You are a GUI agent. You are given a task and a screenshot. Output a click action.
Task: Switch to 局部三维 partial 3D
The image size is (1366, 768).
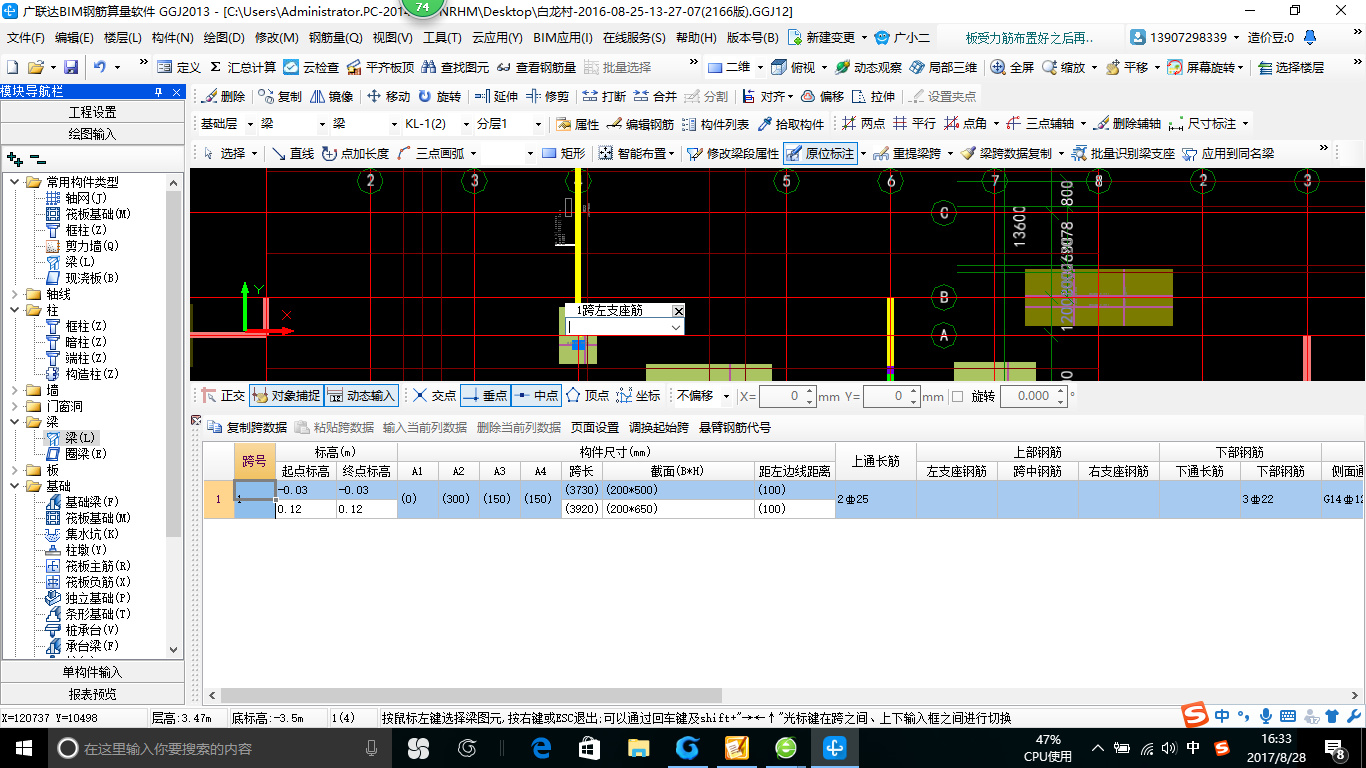point(942,67)
